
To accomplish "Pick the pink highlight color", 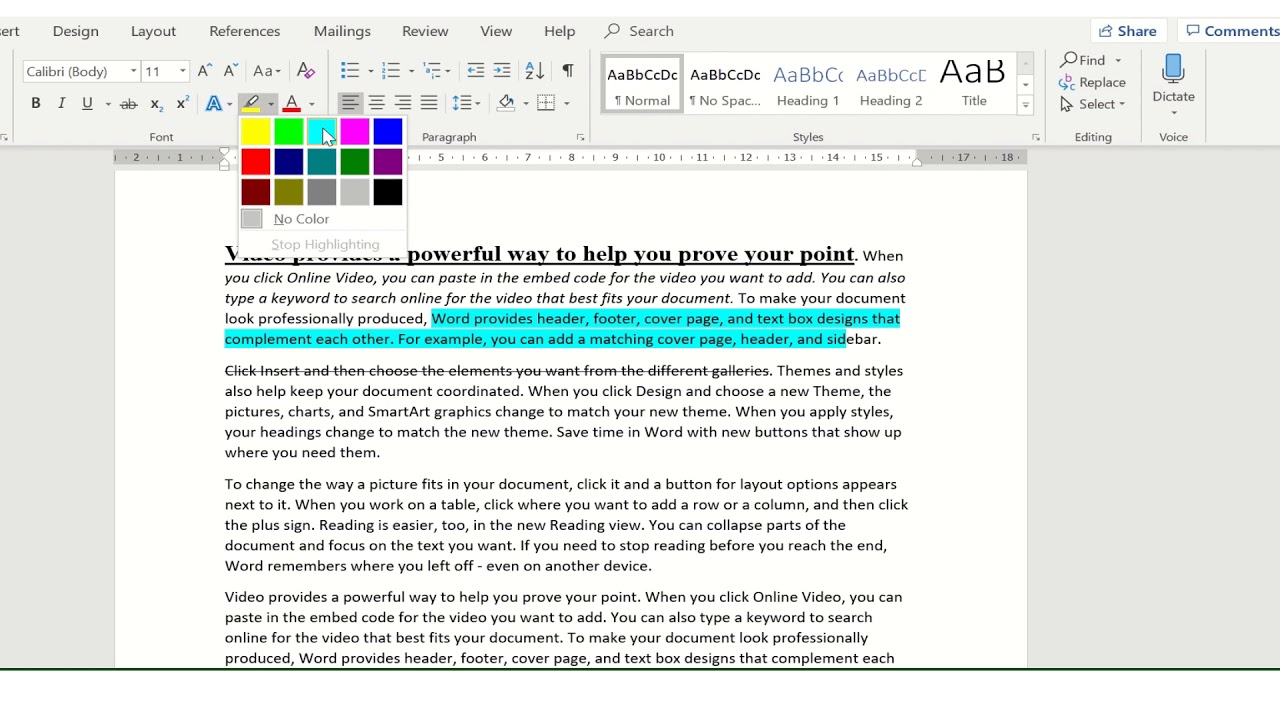I will point(355,131).
